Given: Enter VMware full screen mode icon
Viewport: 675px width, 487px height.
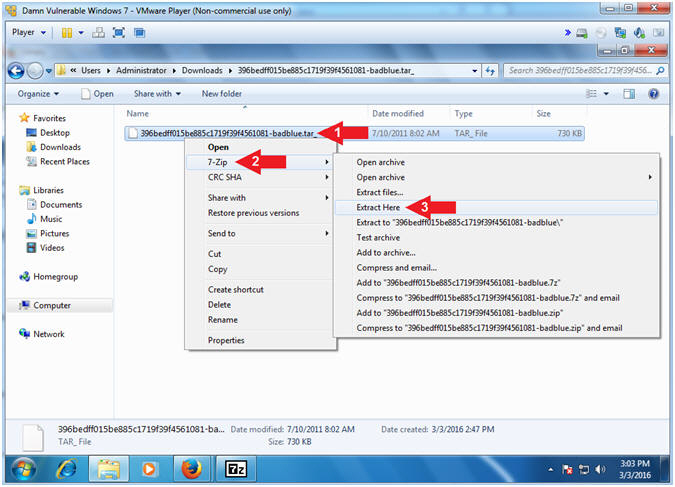Looking at the screenshot, I should 119,33.
